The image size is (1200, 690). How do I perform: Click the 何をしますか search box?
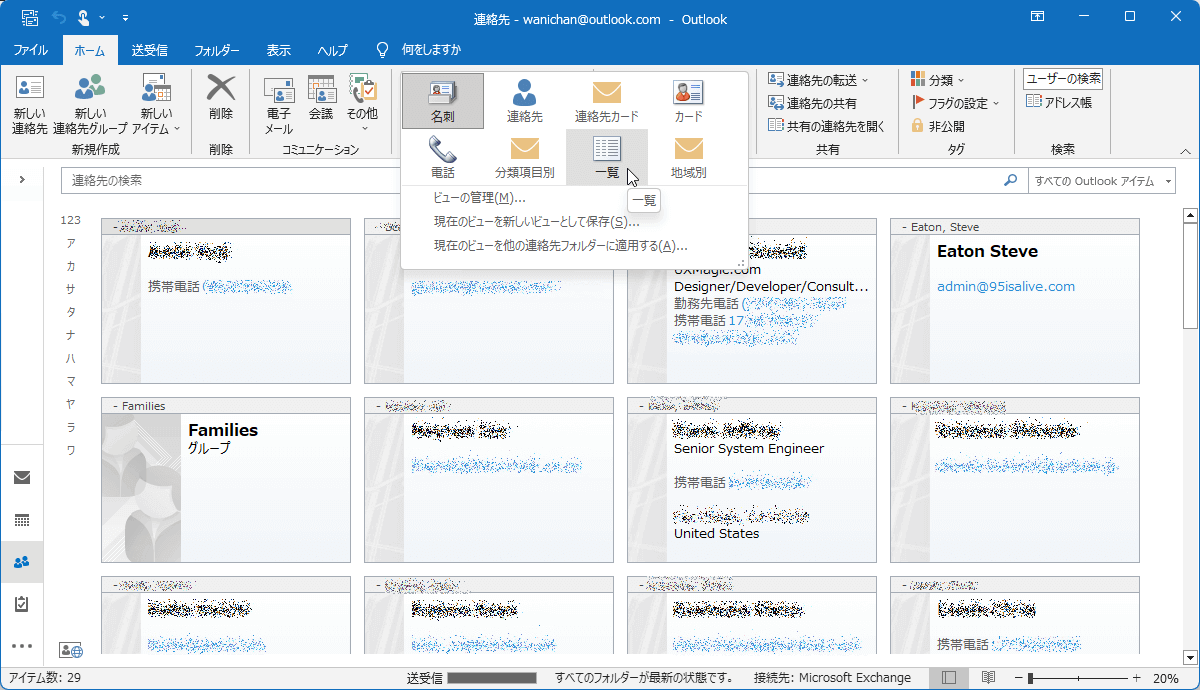point(419,50)
